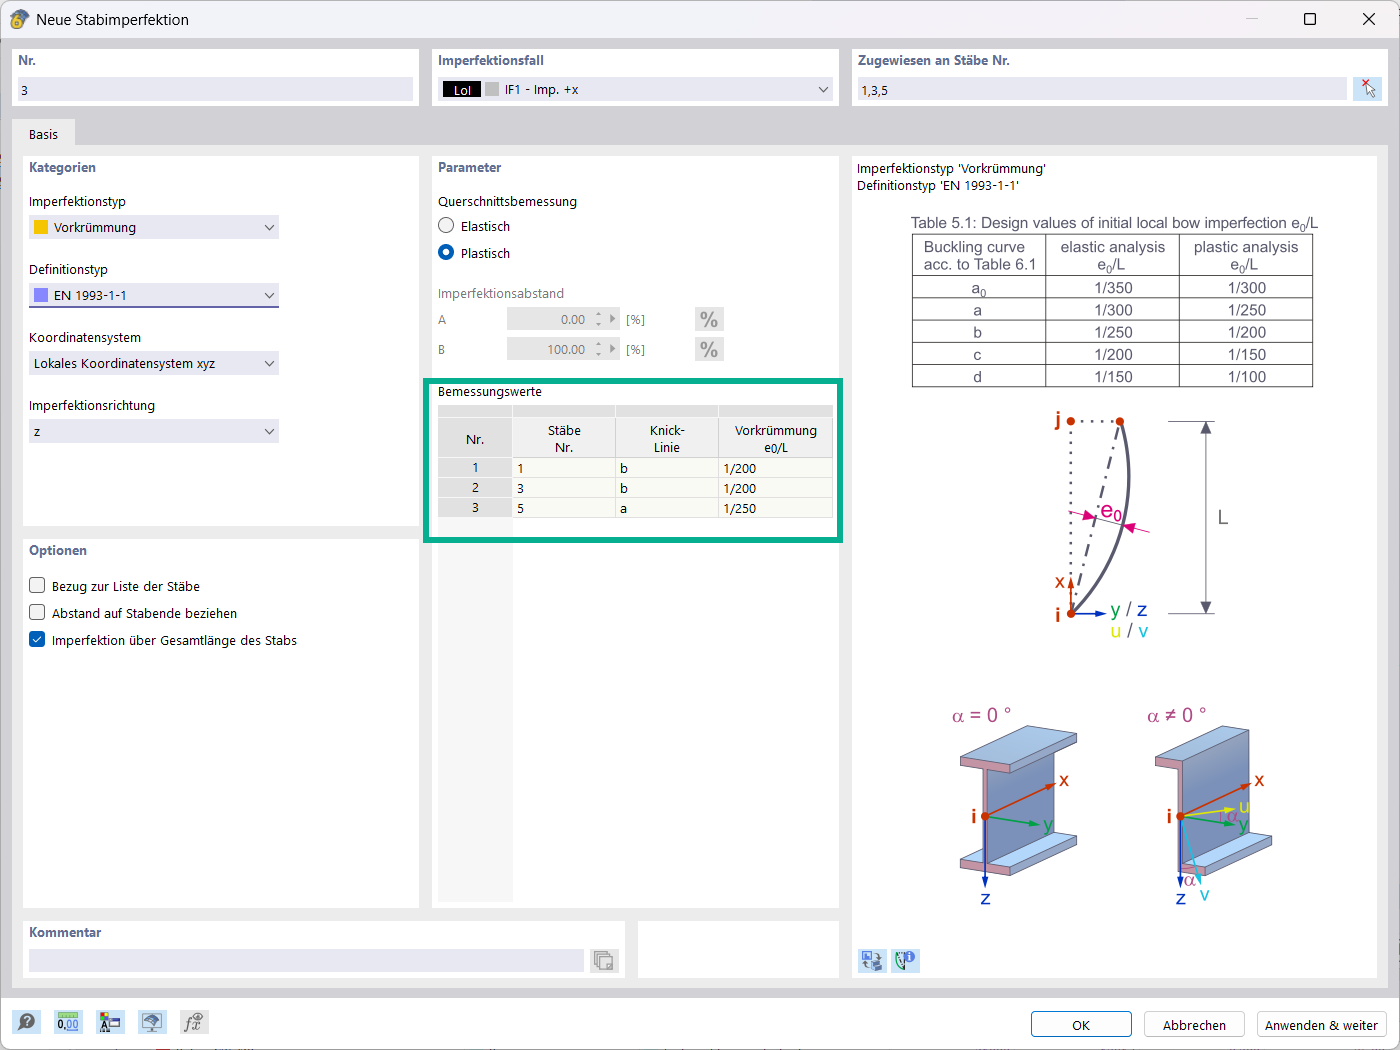The width and height of the screenshot is (1400, 1050).
Task: Open the Koordinatensystem dropdown
Action: pos(154,363)
